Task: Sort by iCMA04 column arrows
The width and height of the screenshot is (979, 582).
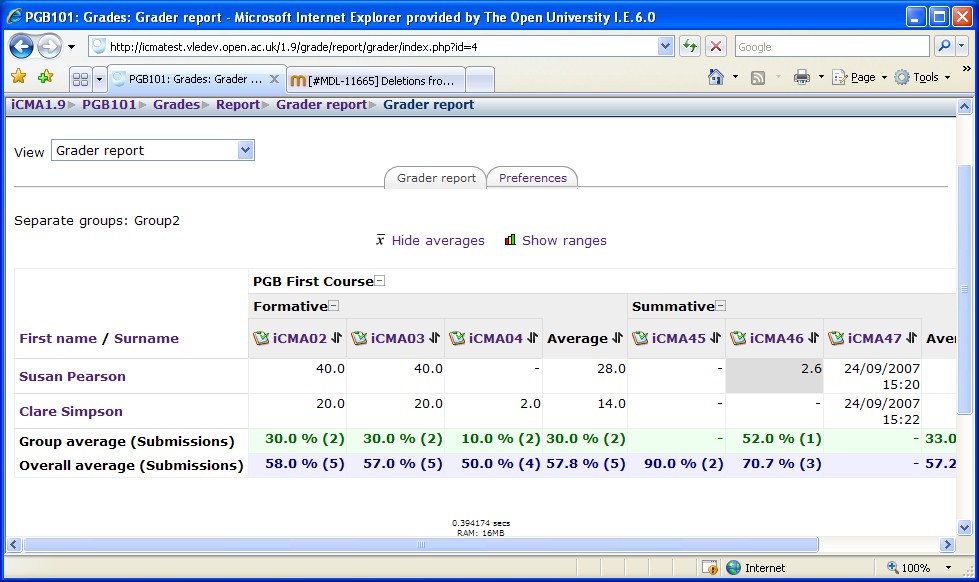Action: (533, 338)
